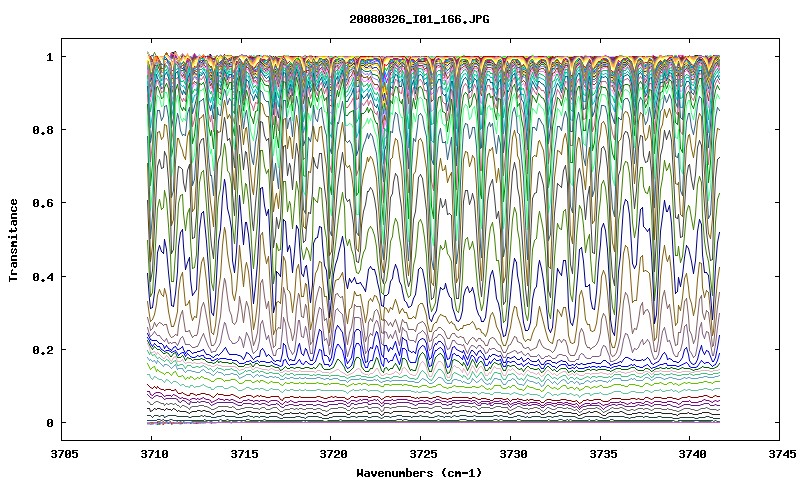The height and width of the screenshot is (480, 800).
Task: Click x-axis tick label 3730
Action: click(x=513, y=454)
